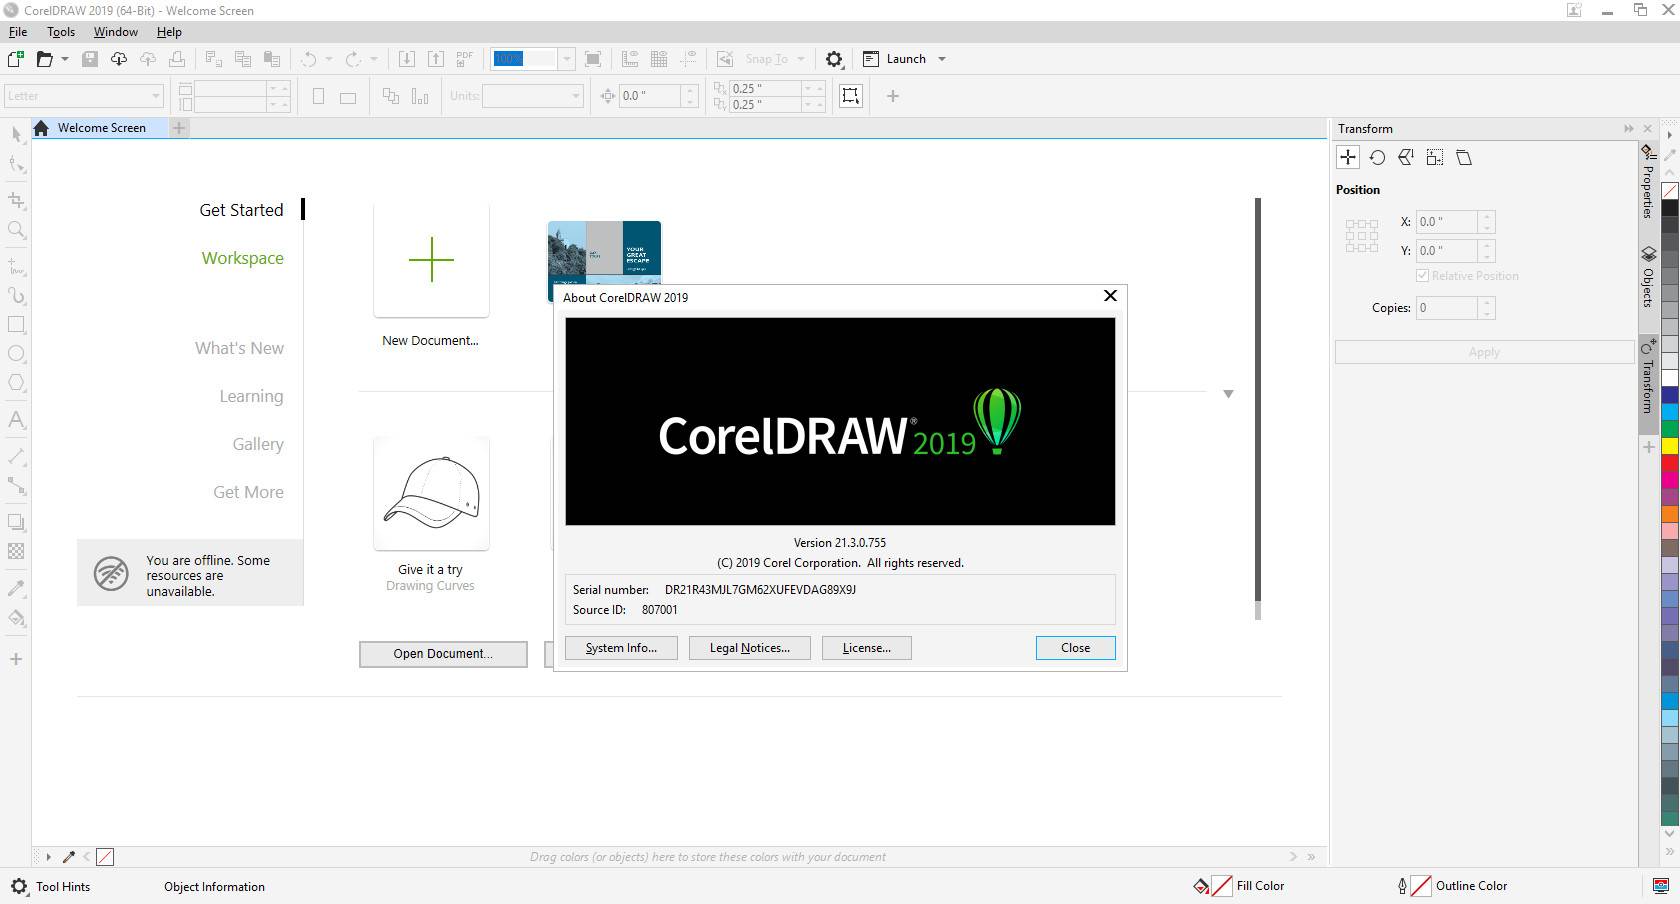Expand the zoom level dropdown arrow

pos(566,59)
